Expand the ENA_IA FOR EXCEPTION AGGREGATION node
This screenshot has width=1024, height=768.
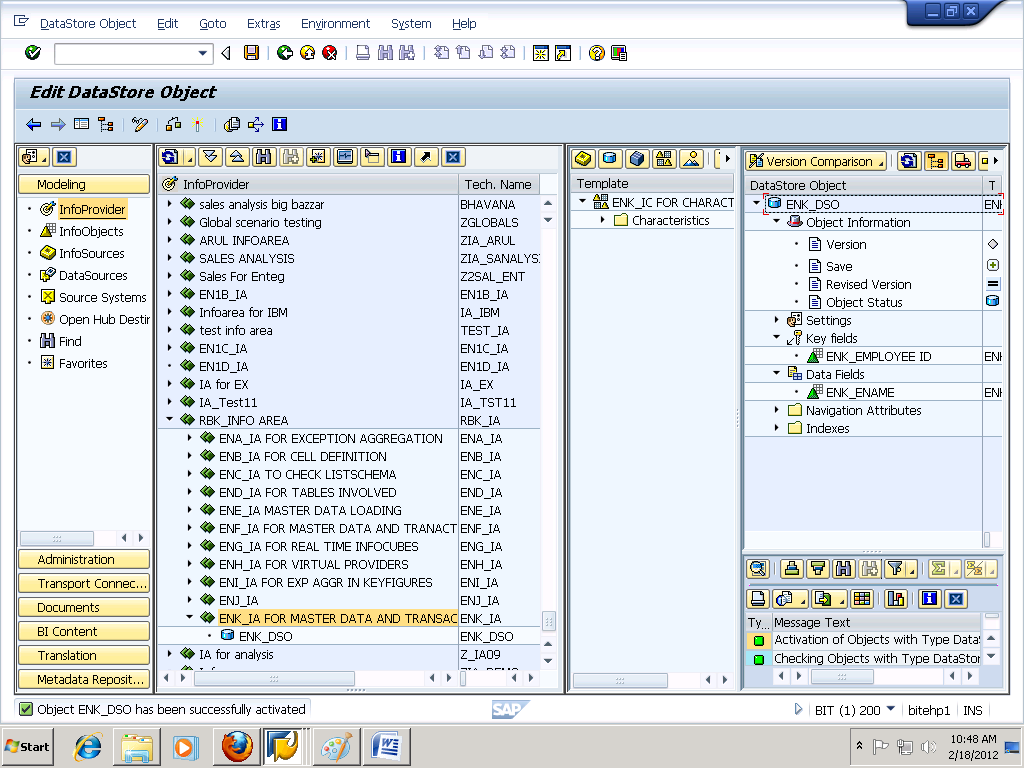(189, 438)
